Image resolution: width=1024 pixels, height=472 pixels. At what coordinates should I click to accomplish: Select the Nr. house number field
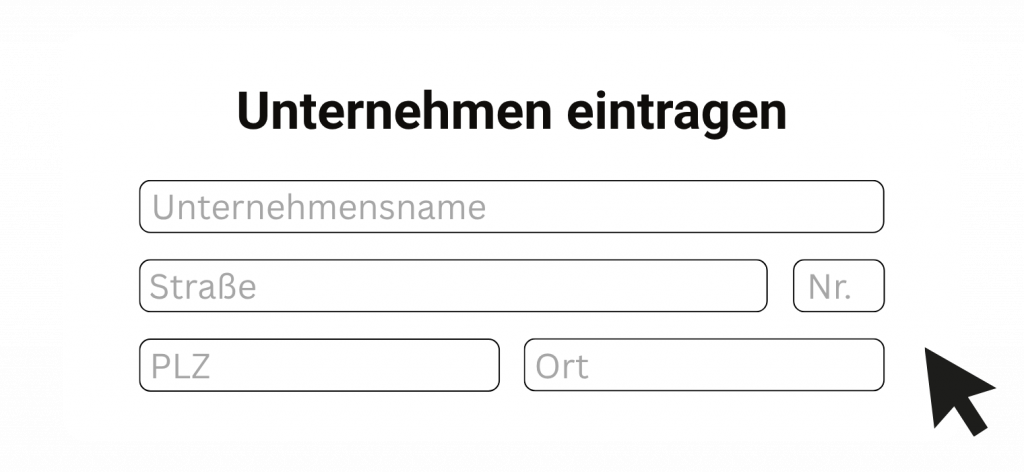point(838,286)
